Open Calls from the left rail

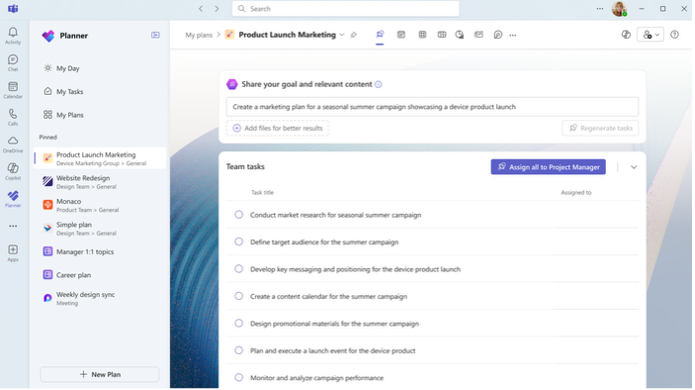click(13, 117)
